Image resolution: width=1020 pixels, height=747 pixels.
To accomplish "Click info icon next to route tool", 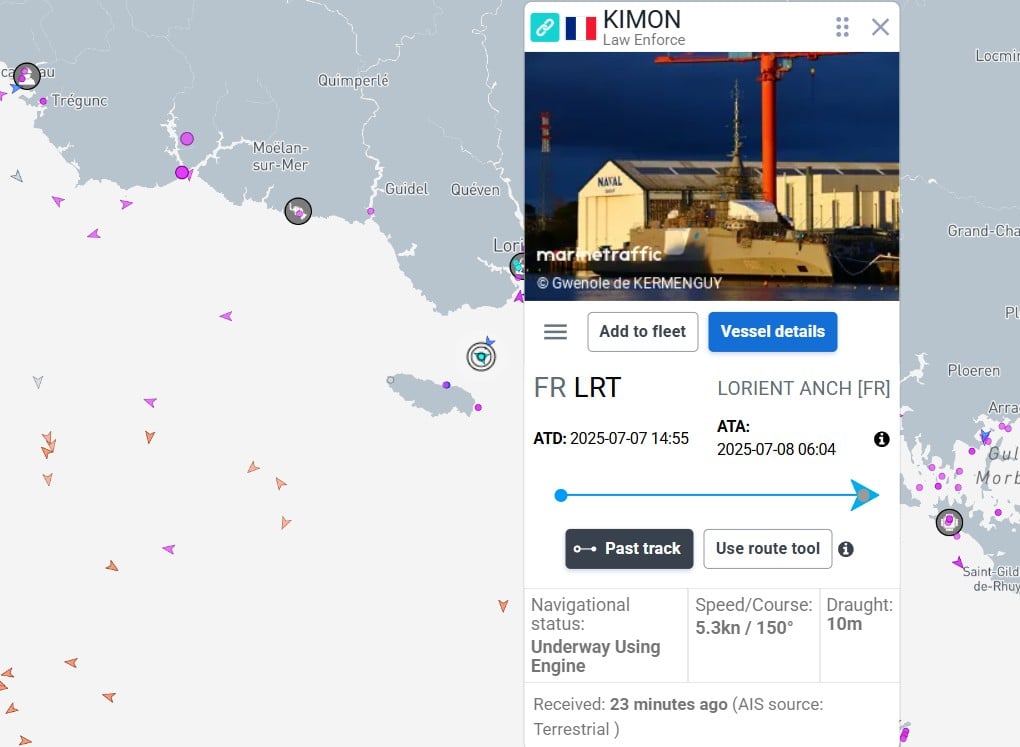I will click(x=846, y=549).
